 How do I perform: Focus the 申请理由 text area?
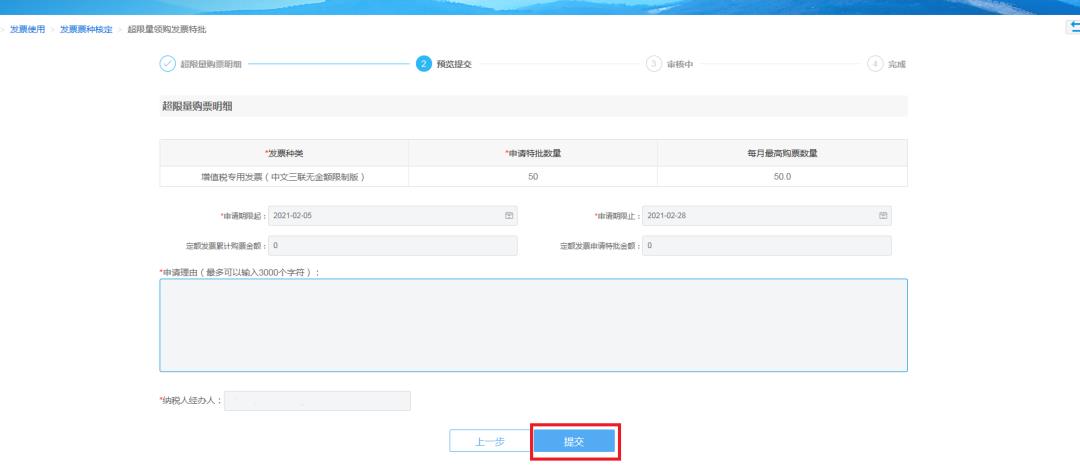pyautogui.click(x=533, y=325)
